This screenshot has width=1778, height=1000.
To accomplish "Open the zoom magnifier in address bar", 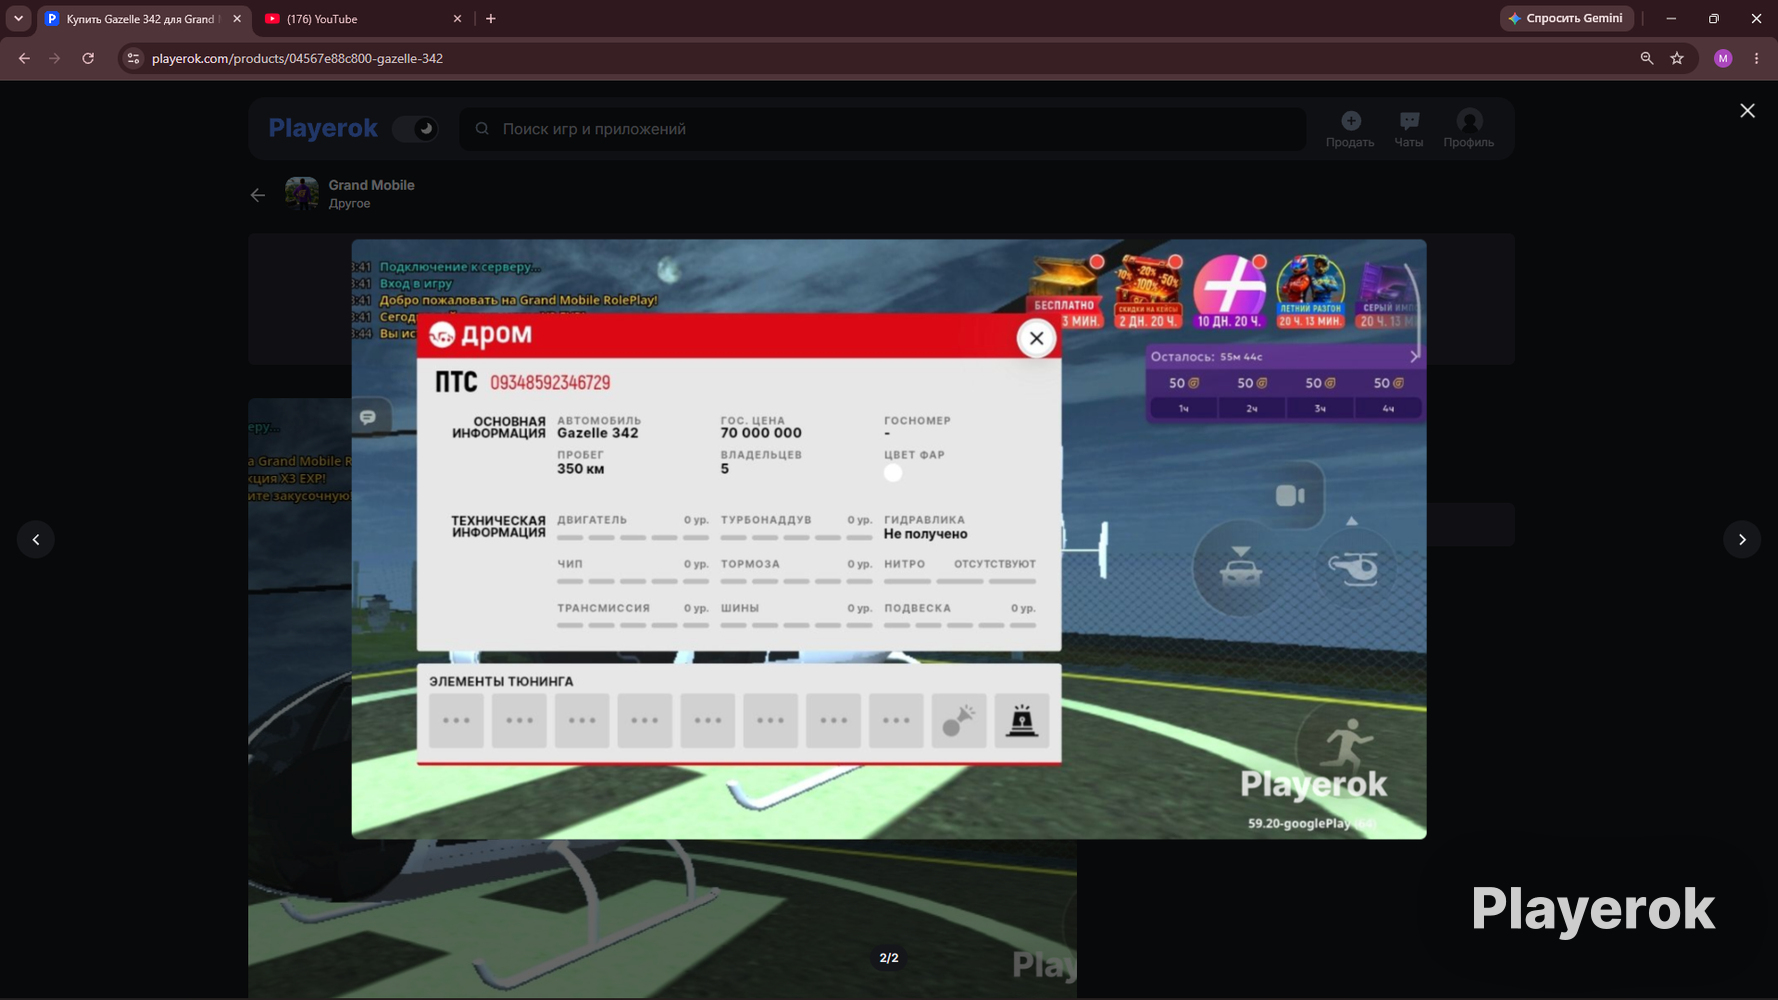I will 1646,58.
